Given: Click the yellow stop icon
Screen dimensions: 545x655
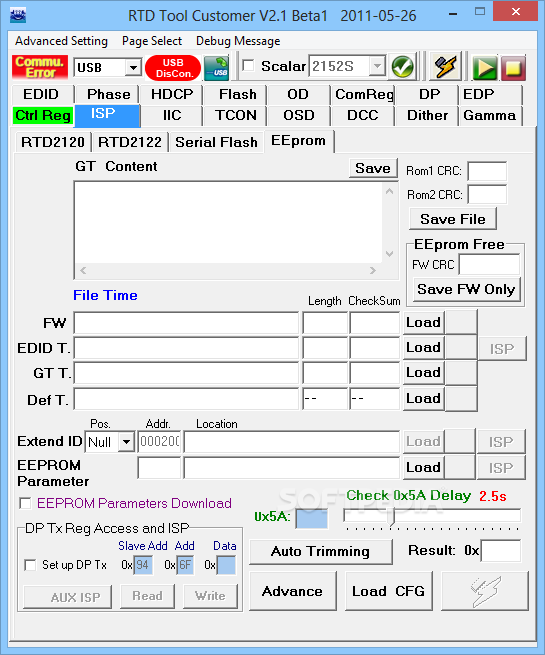Looking at the screenshot, I should [x=513, y=68].
